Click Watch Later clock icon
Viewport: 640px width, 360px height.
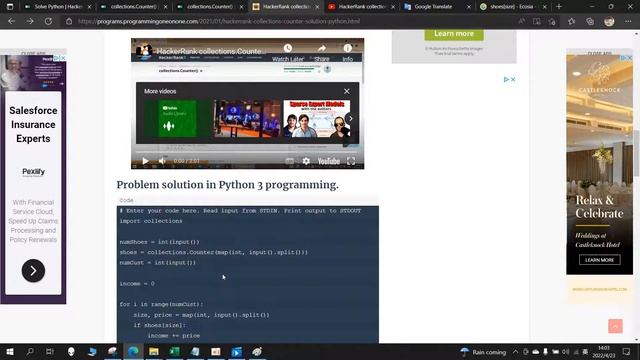288,48
